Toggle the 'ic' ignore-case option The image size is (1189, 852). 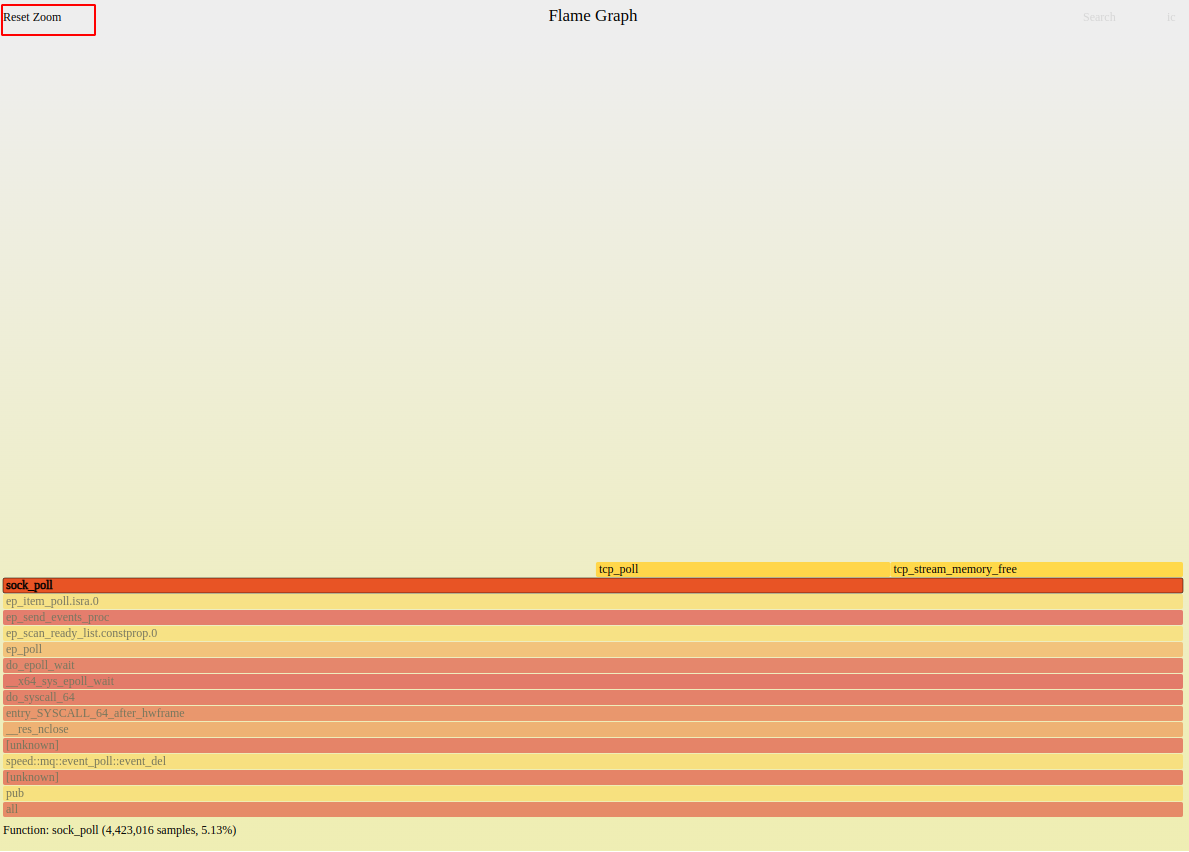click(1170, 18)
